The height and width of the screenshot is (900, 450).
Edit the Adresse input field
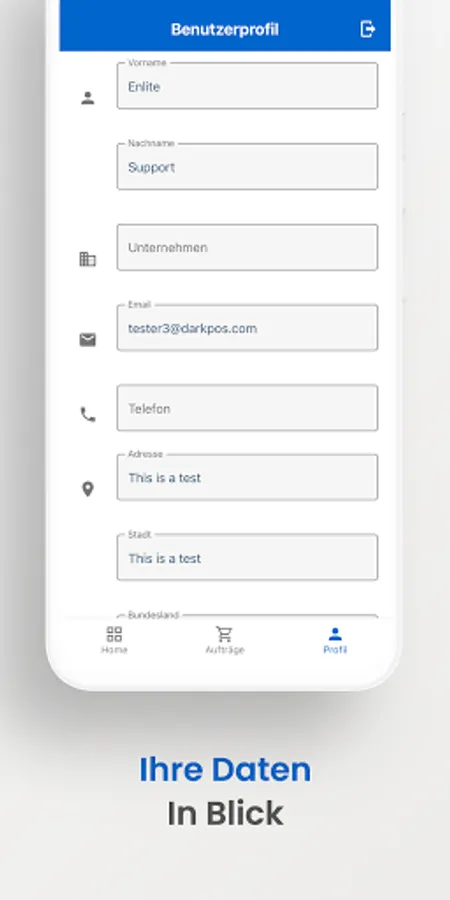[247, 477]
